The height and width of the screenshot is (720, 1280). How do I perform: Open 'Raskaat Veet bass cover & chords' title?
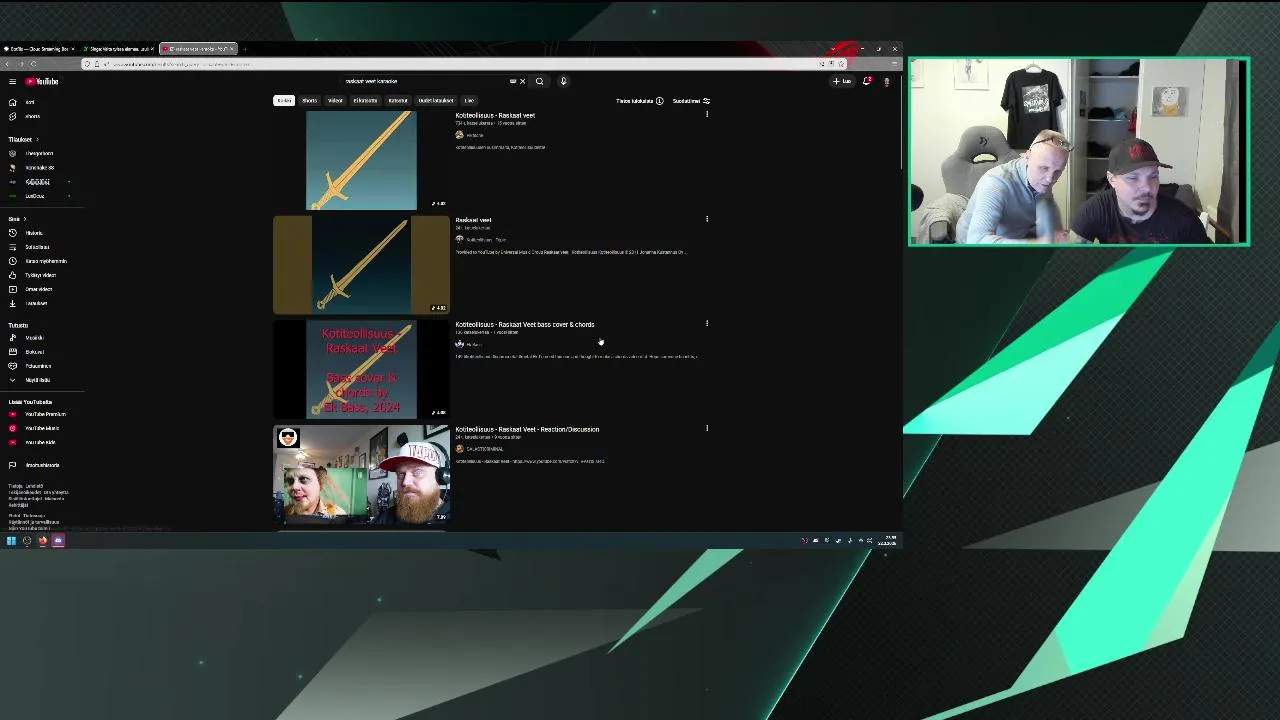[525, 324]
